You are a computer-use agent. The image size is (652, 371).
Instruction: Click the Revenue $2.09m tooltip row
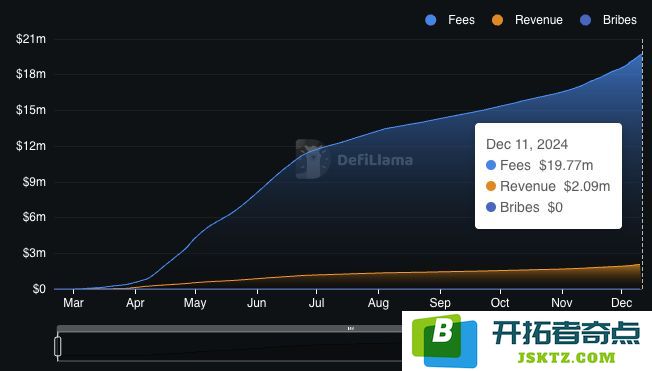[548, 186]
